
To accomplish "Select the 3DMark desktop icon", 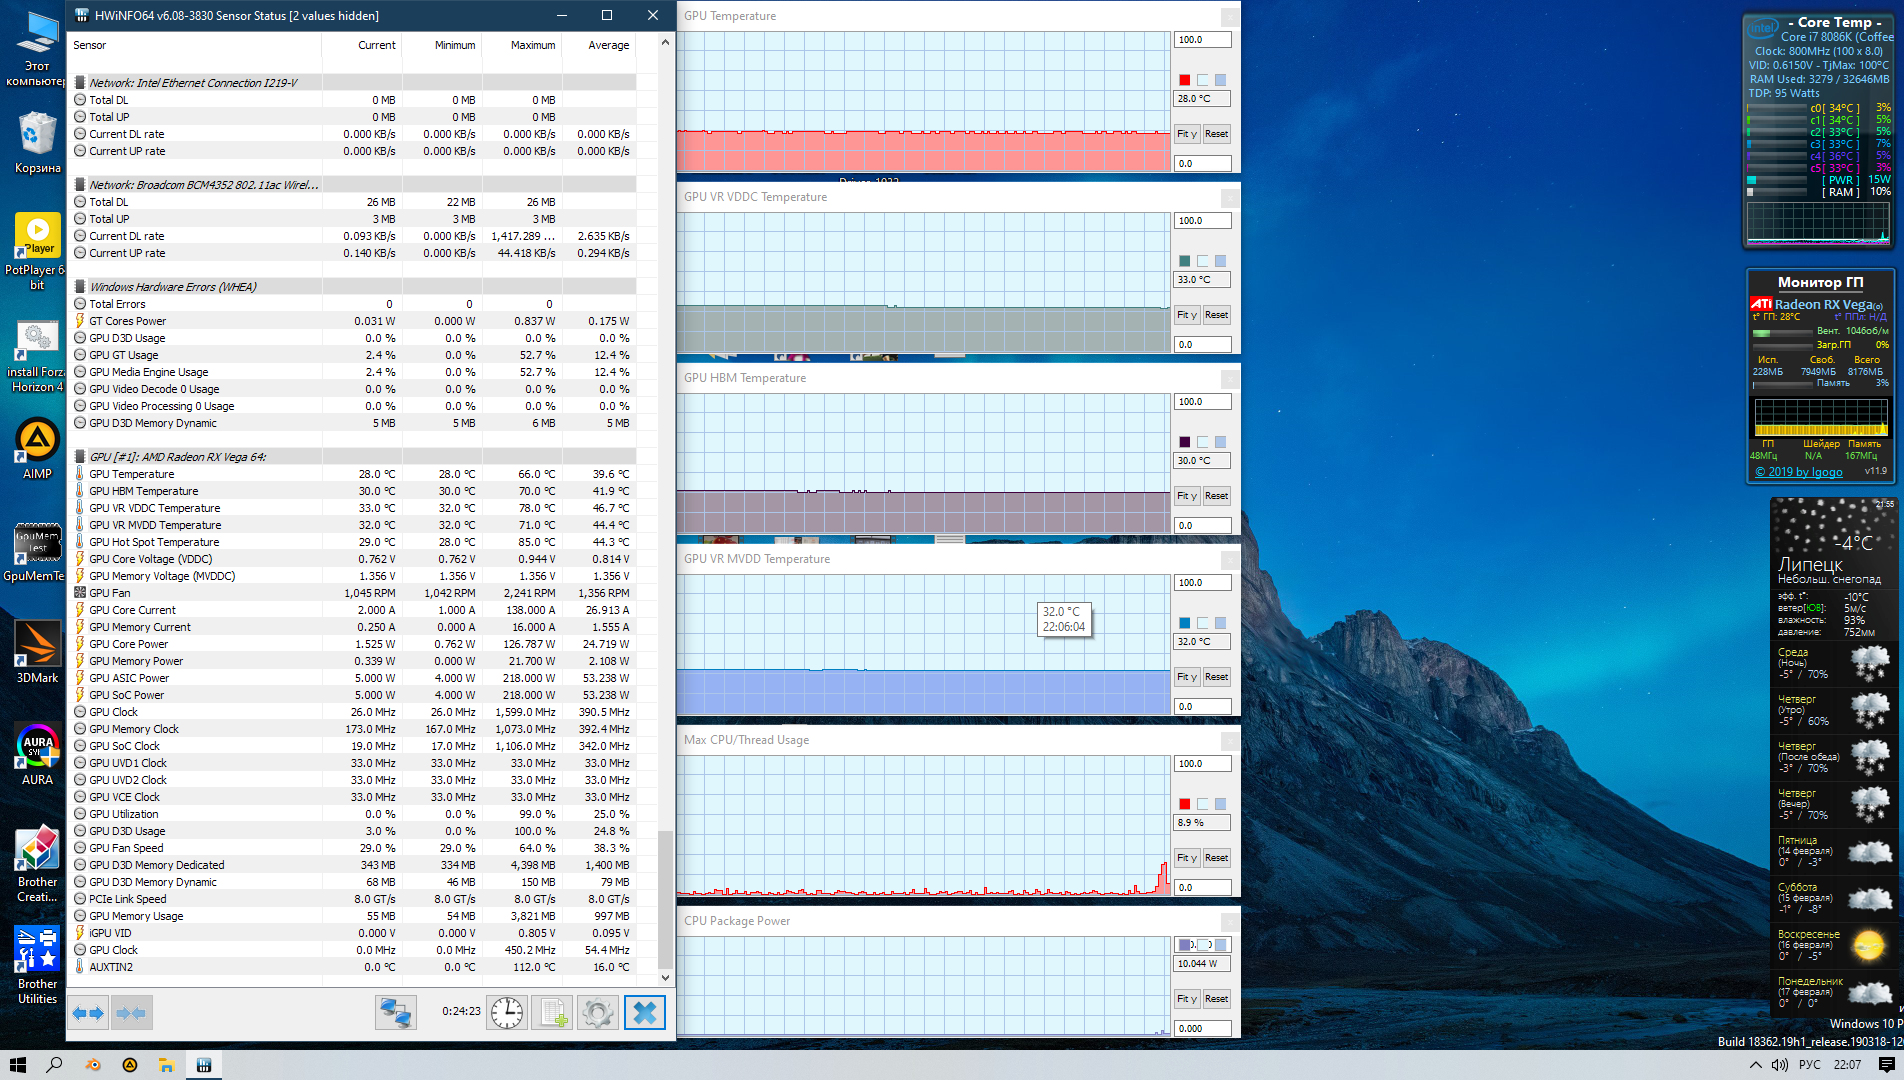I will [x=37, y=653].
